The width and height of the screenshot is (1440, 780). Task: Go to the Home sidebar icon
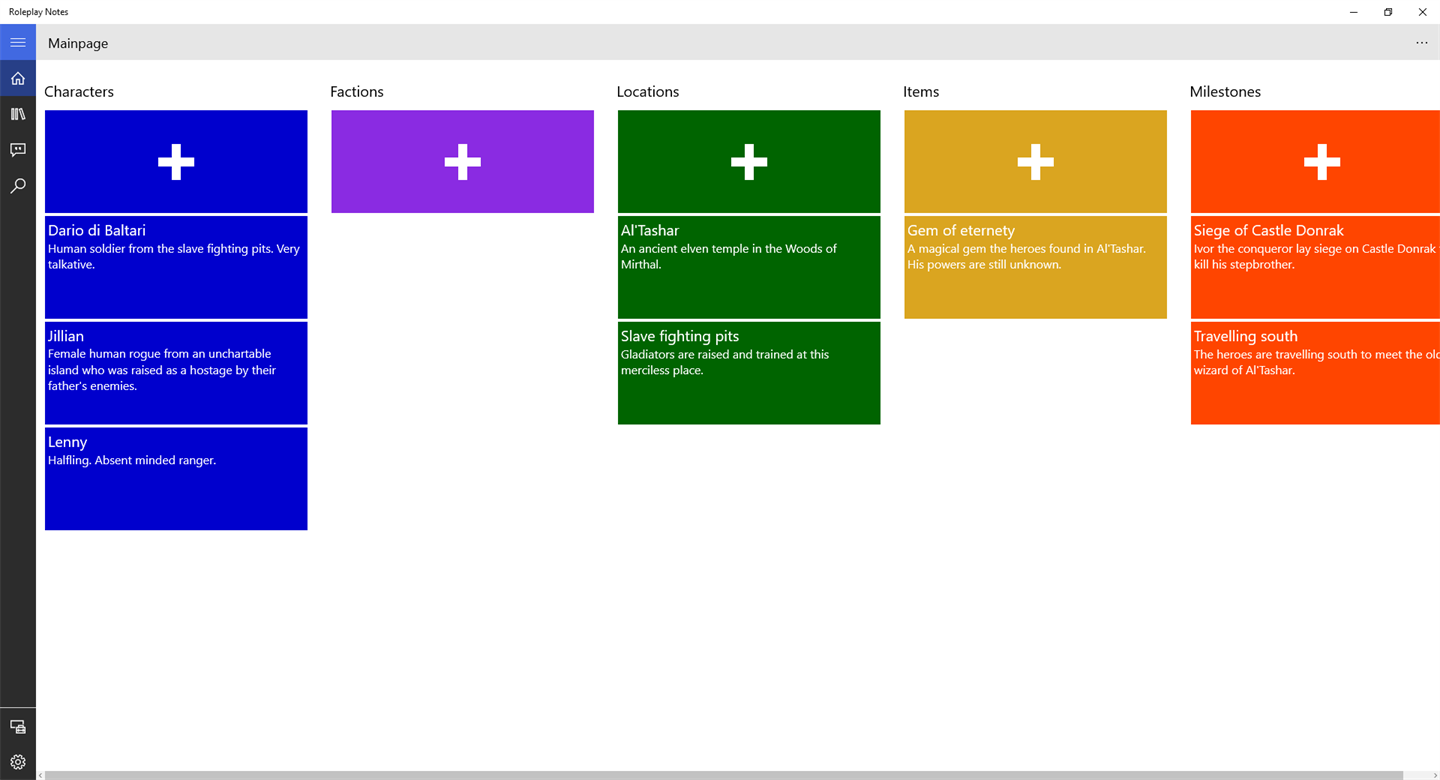tap(18, 78)
